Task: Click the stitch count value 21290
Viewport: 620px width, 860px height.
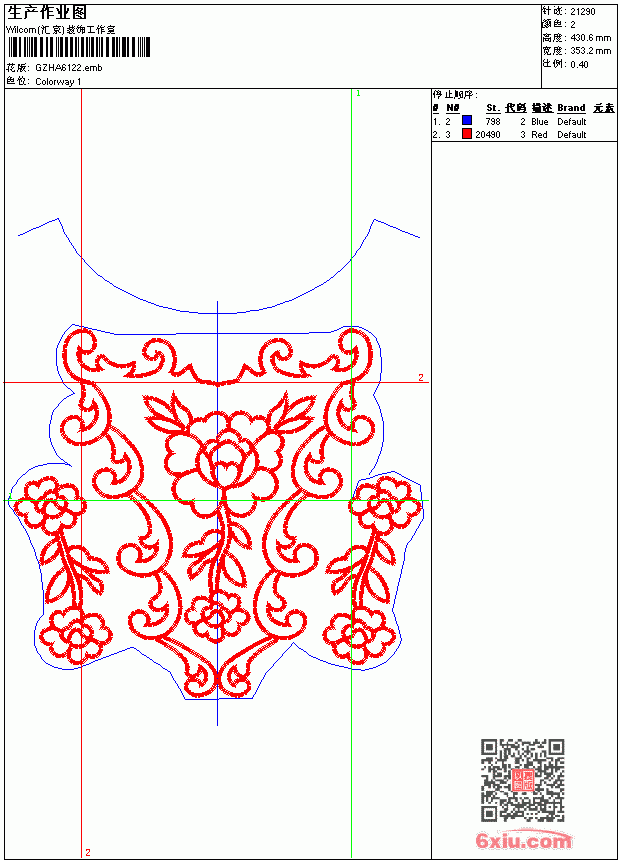Action: pyautogui.click(x=583, y=12)
